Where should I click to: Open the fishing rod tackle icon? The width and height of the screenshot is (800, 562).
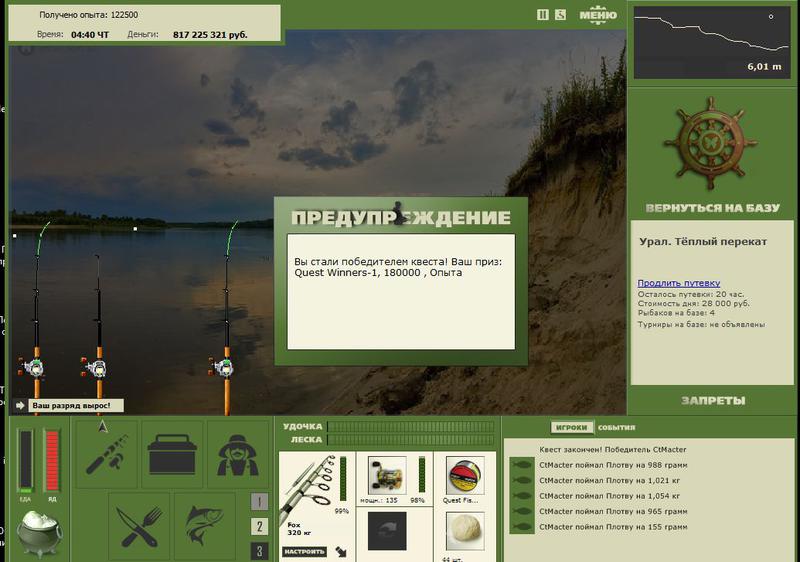pos(107,453)
